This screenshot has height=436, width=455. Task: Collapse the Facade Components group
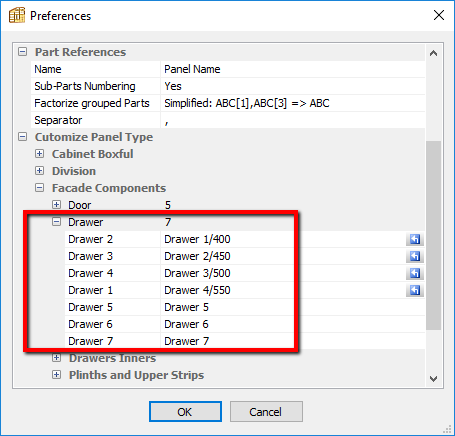(x=39, y=188)
